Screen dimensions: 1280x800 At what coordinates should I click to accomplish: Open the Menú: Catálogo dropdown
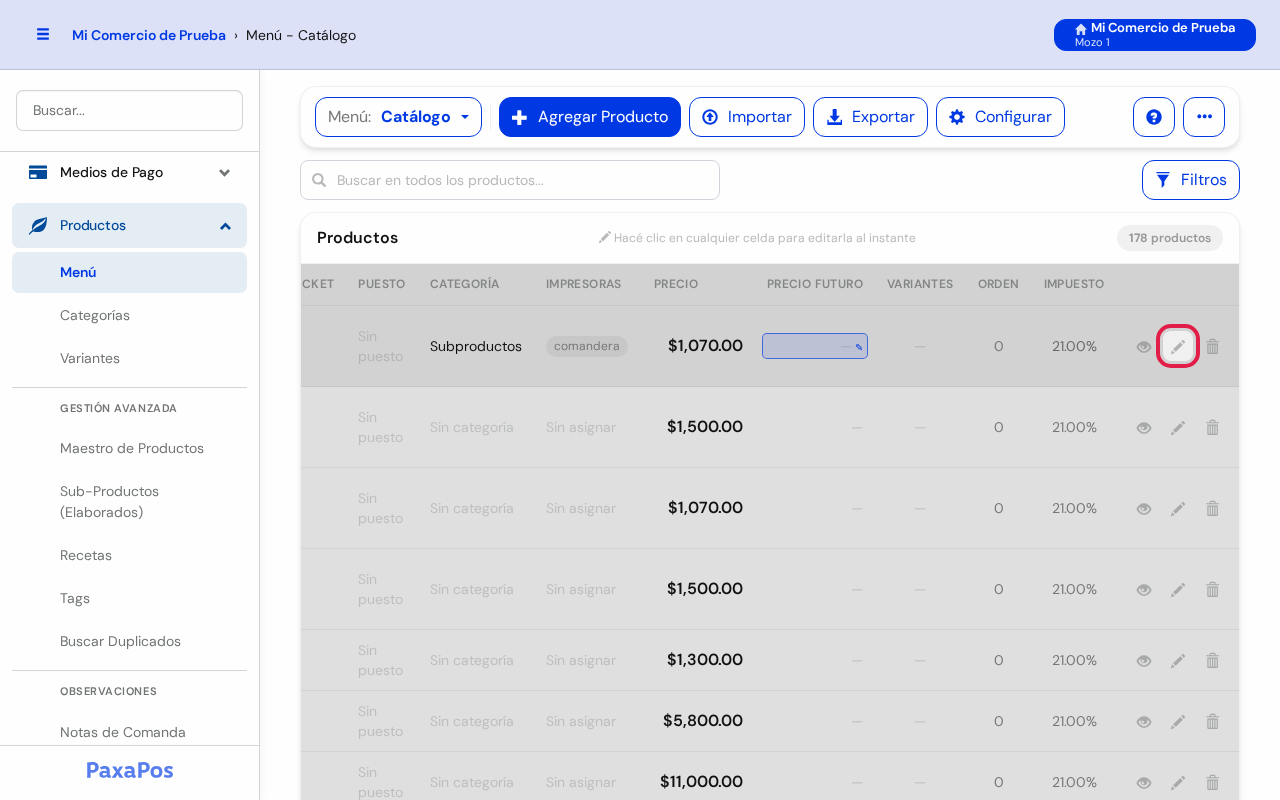398,117
